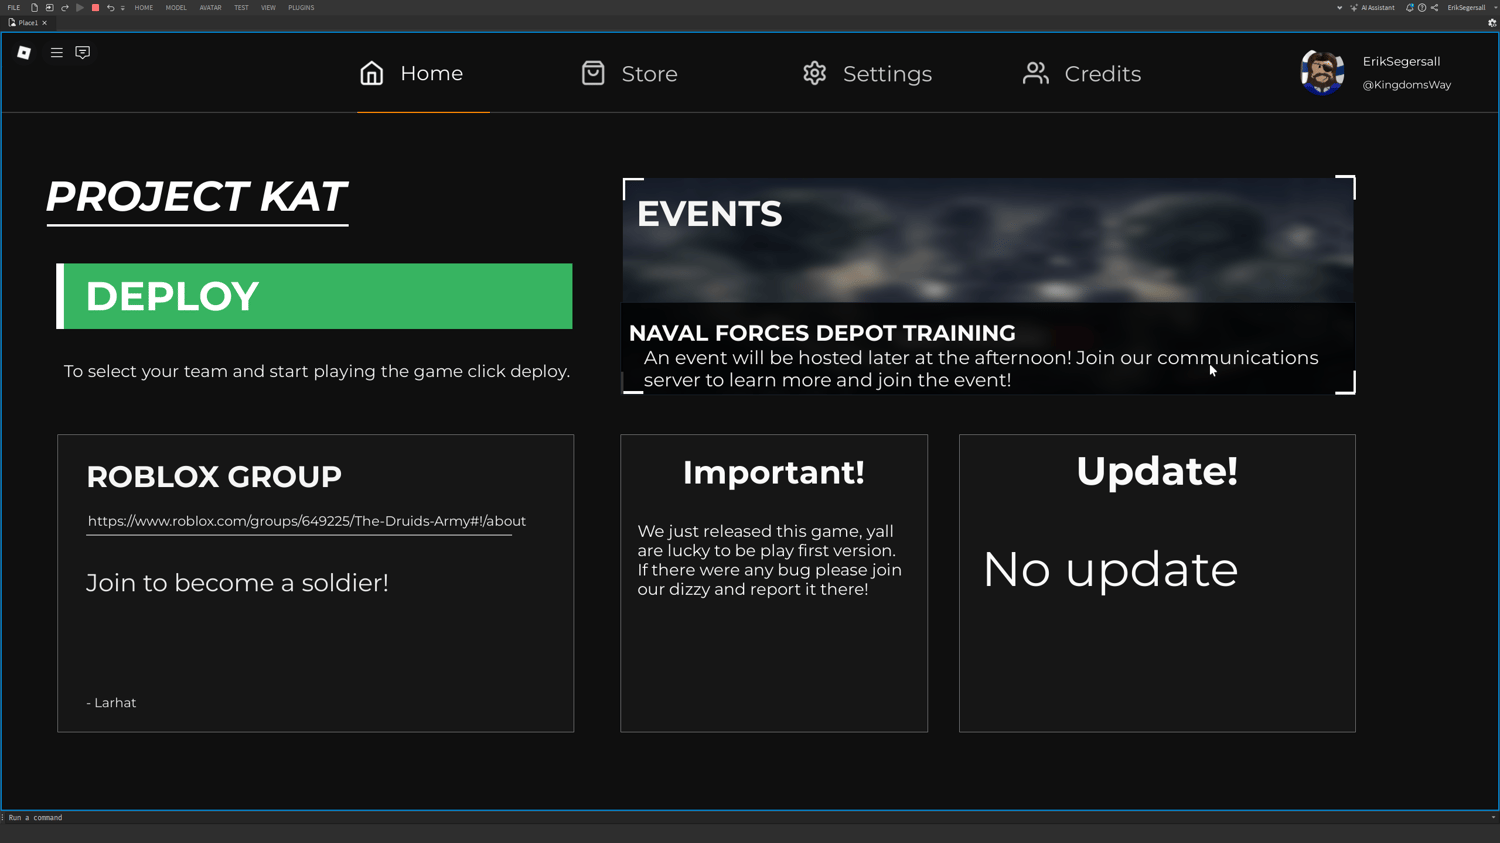Open the AI Assistant
The image size is (1500, 843).
click(1372, 8)
